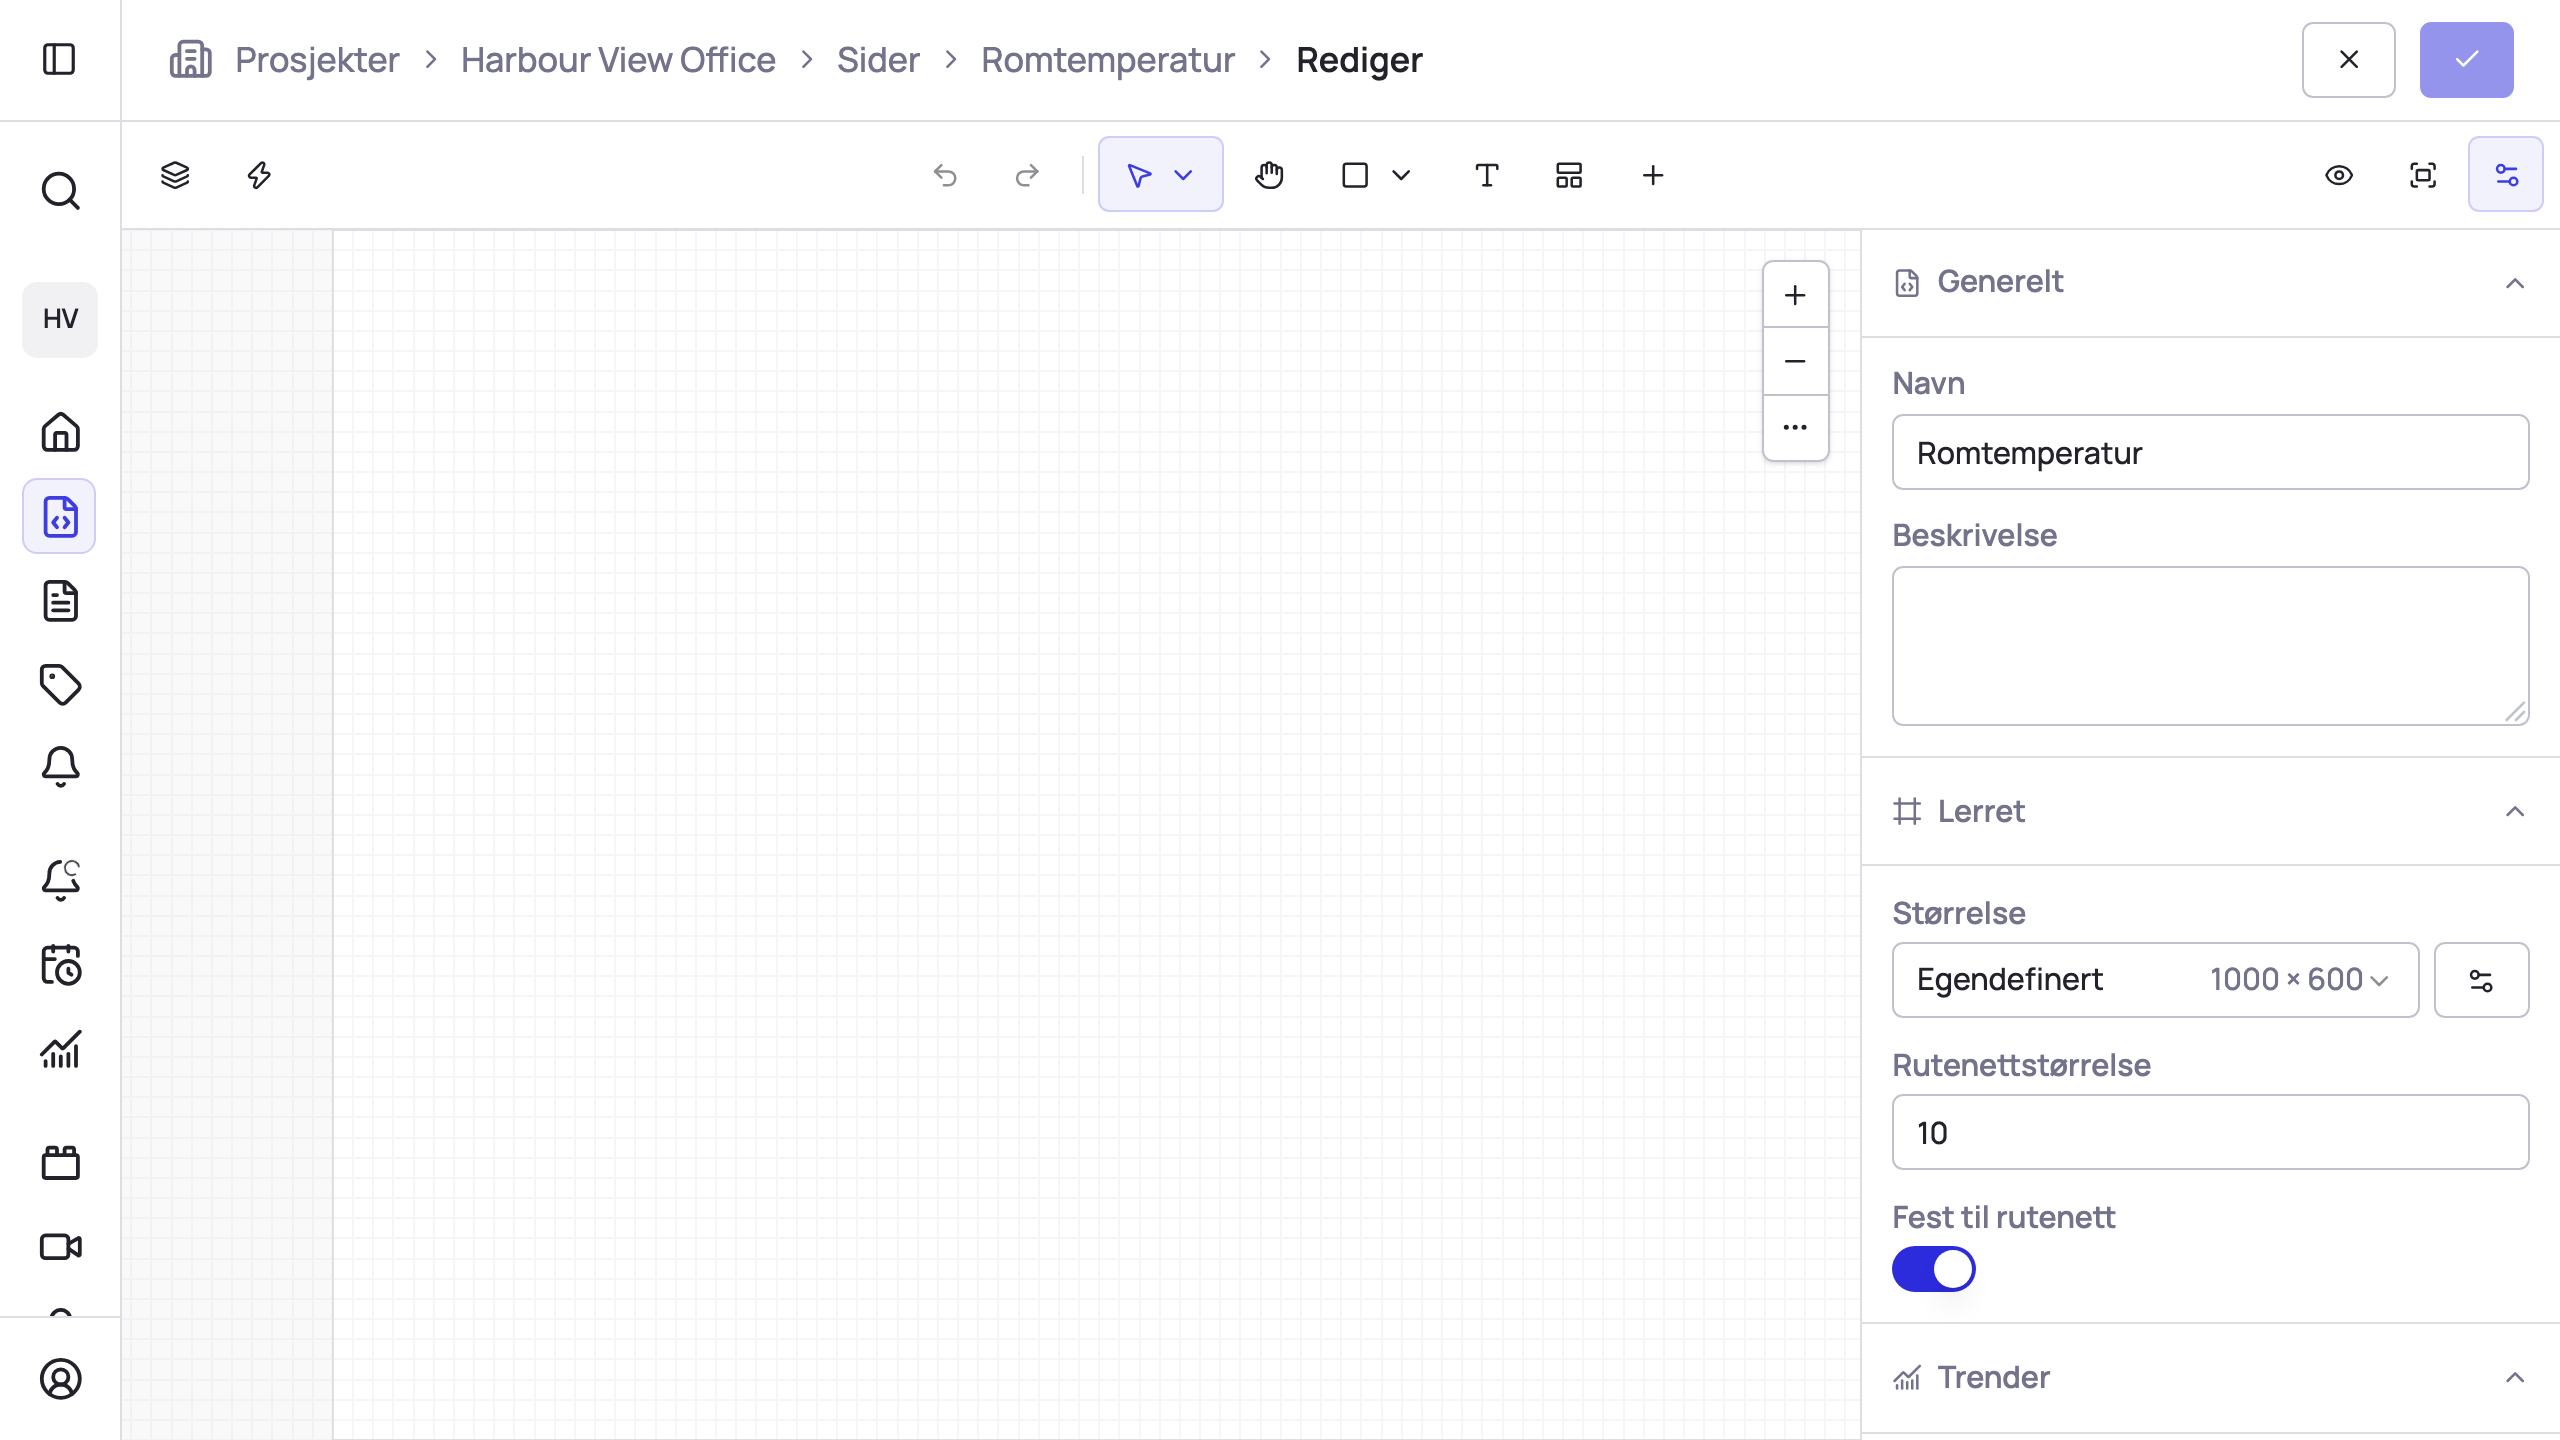
Task: Open the documents icon in sidebar
Action: pyautogui.click(x=60, y=601)
